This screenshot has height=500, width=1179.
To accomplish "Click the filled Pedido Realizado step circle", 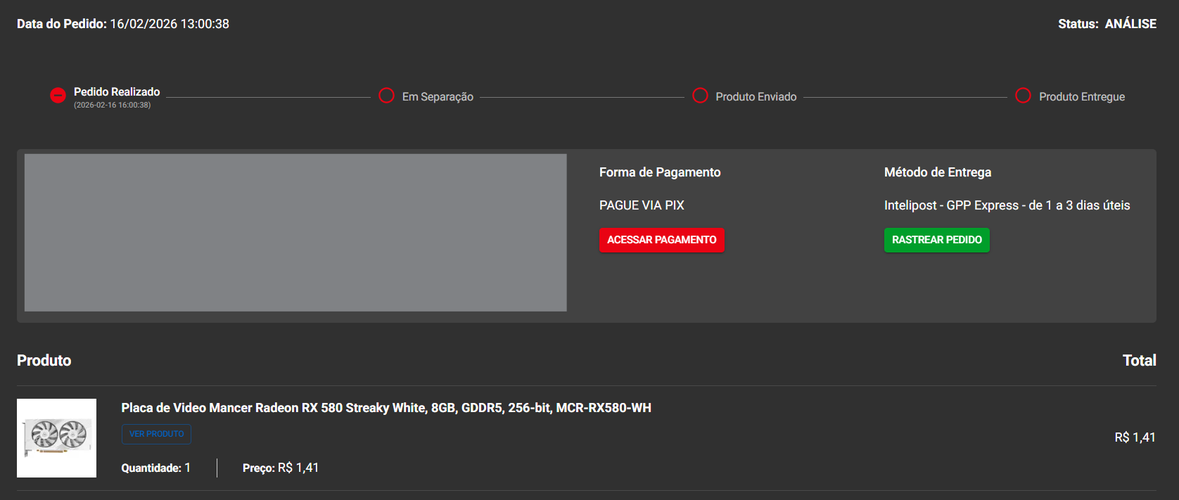I will point(58,95).
